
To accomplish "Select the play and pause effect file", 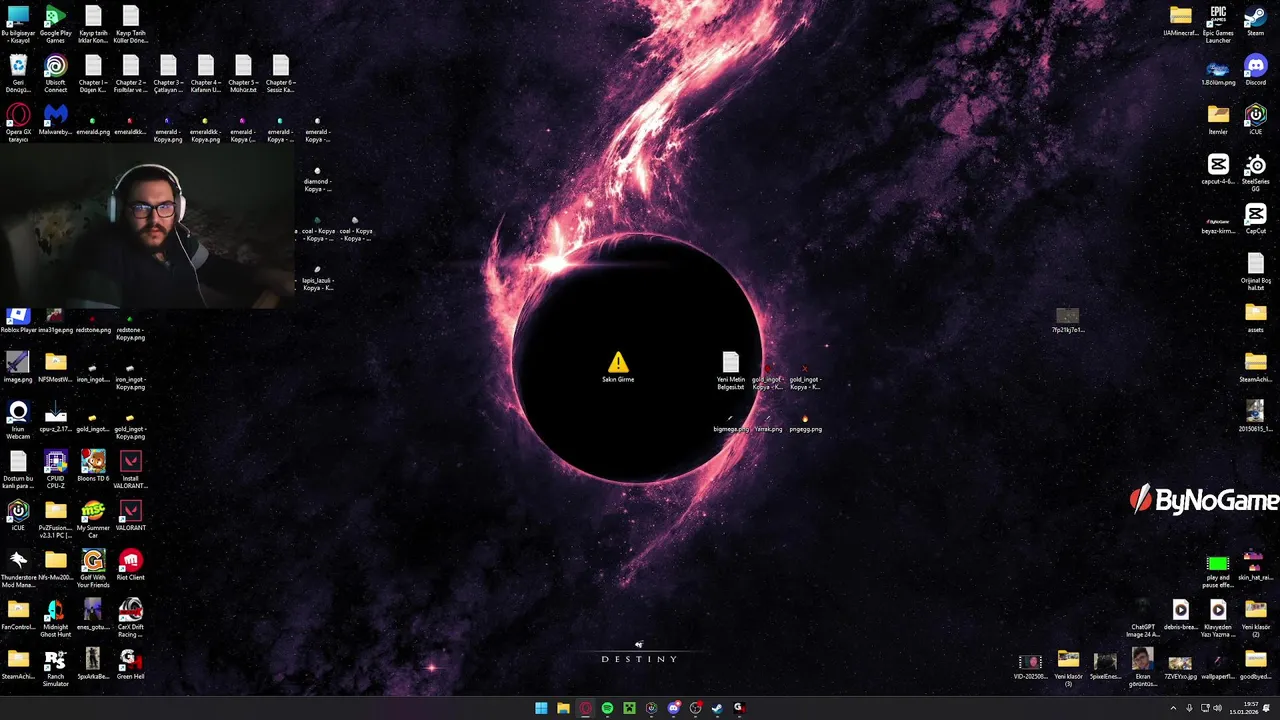I will click(x=1218, y=570).
